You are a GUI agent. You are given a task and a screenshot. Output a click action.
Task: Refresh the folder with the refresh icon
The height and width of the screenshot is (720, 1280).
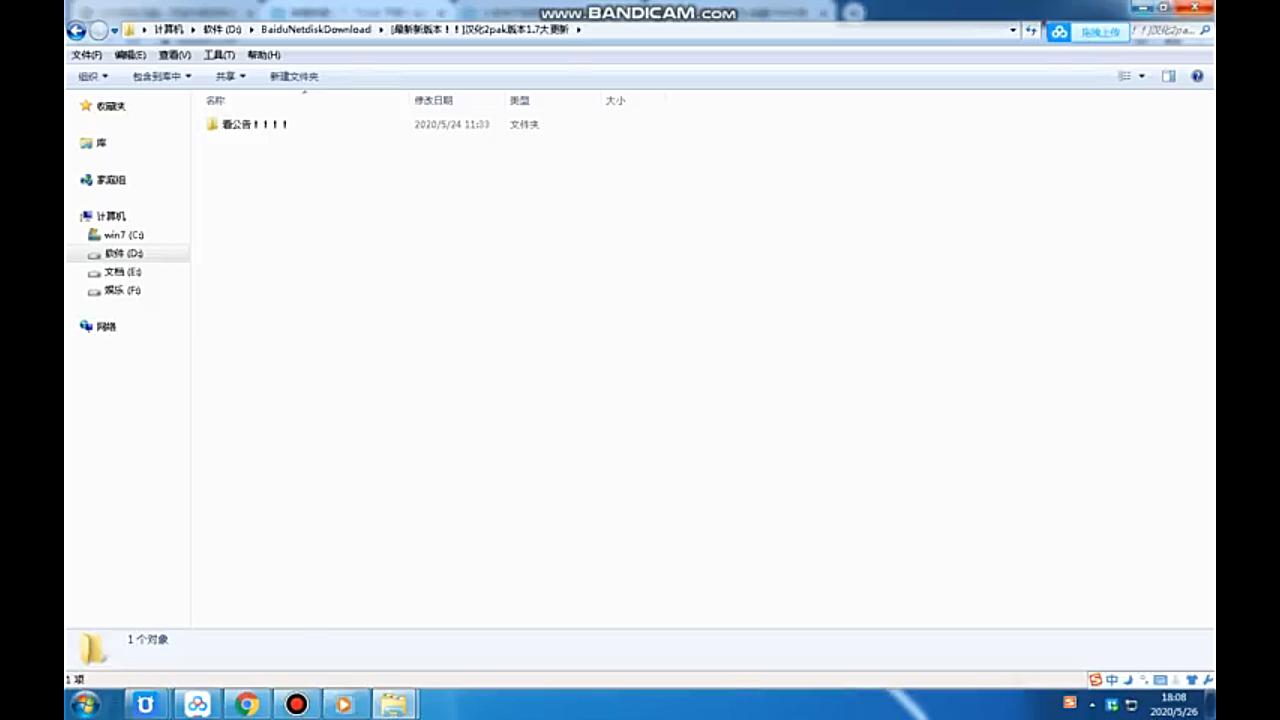click(x=1031, y=31)
